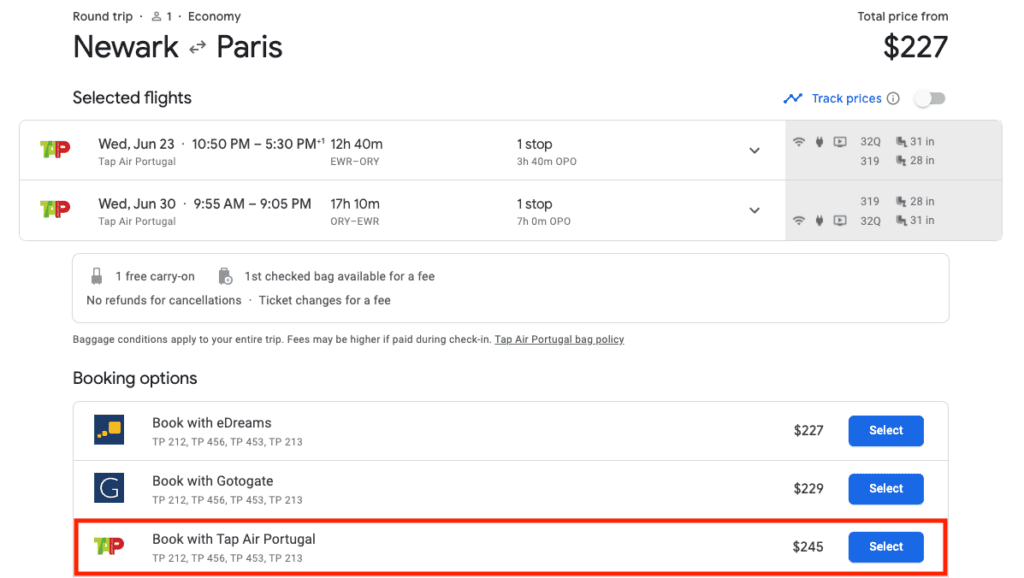Click the passenger icon in trip summary
Image resolution: width=1024 pixels, height=578 pixels.
point(155,16)
